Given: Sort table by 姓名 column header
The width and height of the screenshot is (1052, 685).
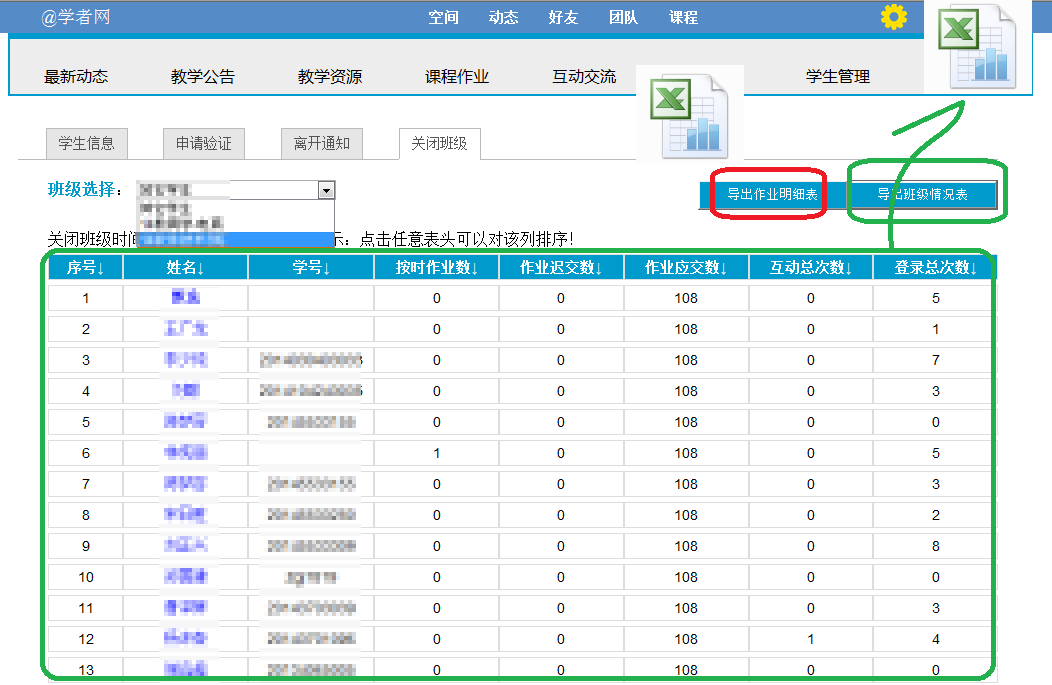Looking at the screenshot, I should 185,267.
